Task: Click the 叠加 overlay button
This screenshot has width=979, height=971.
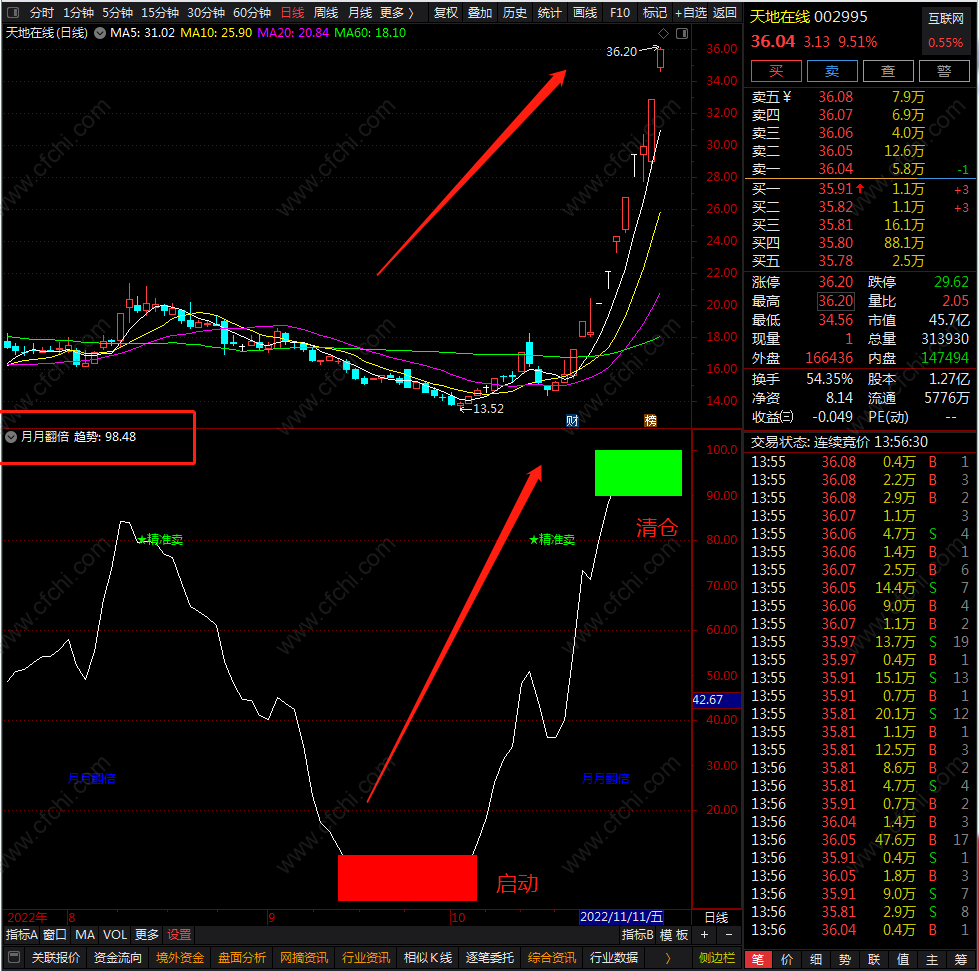Action: pos(480,12)
